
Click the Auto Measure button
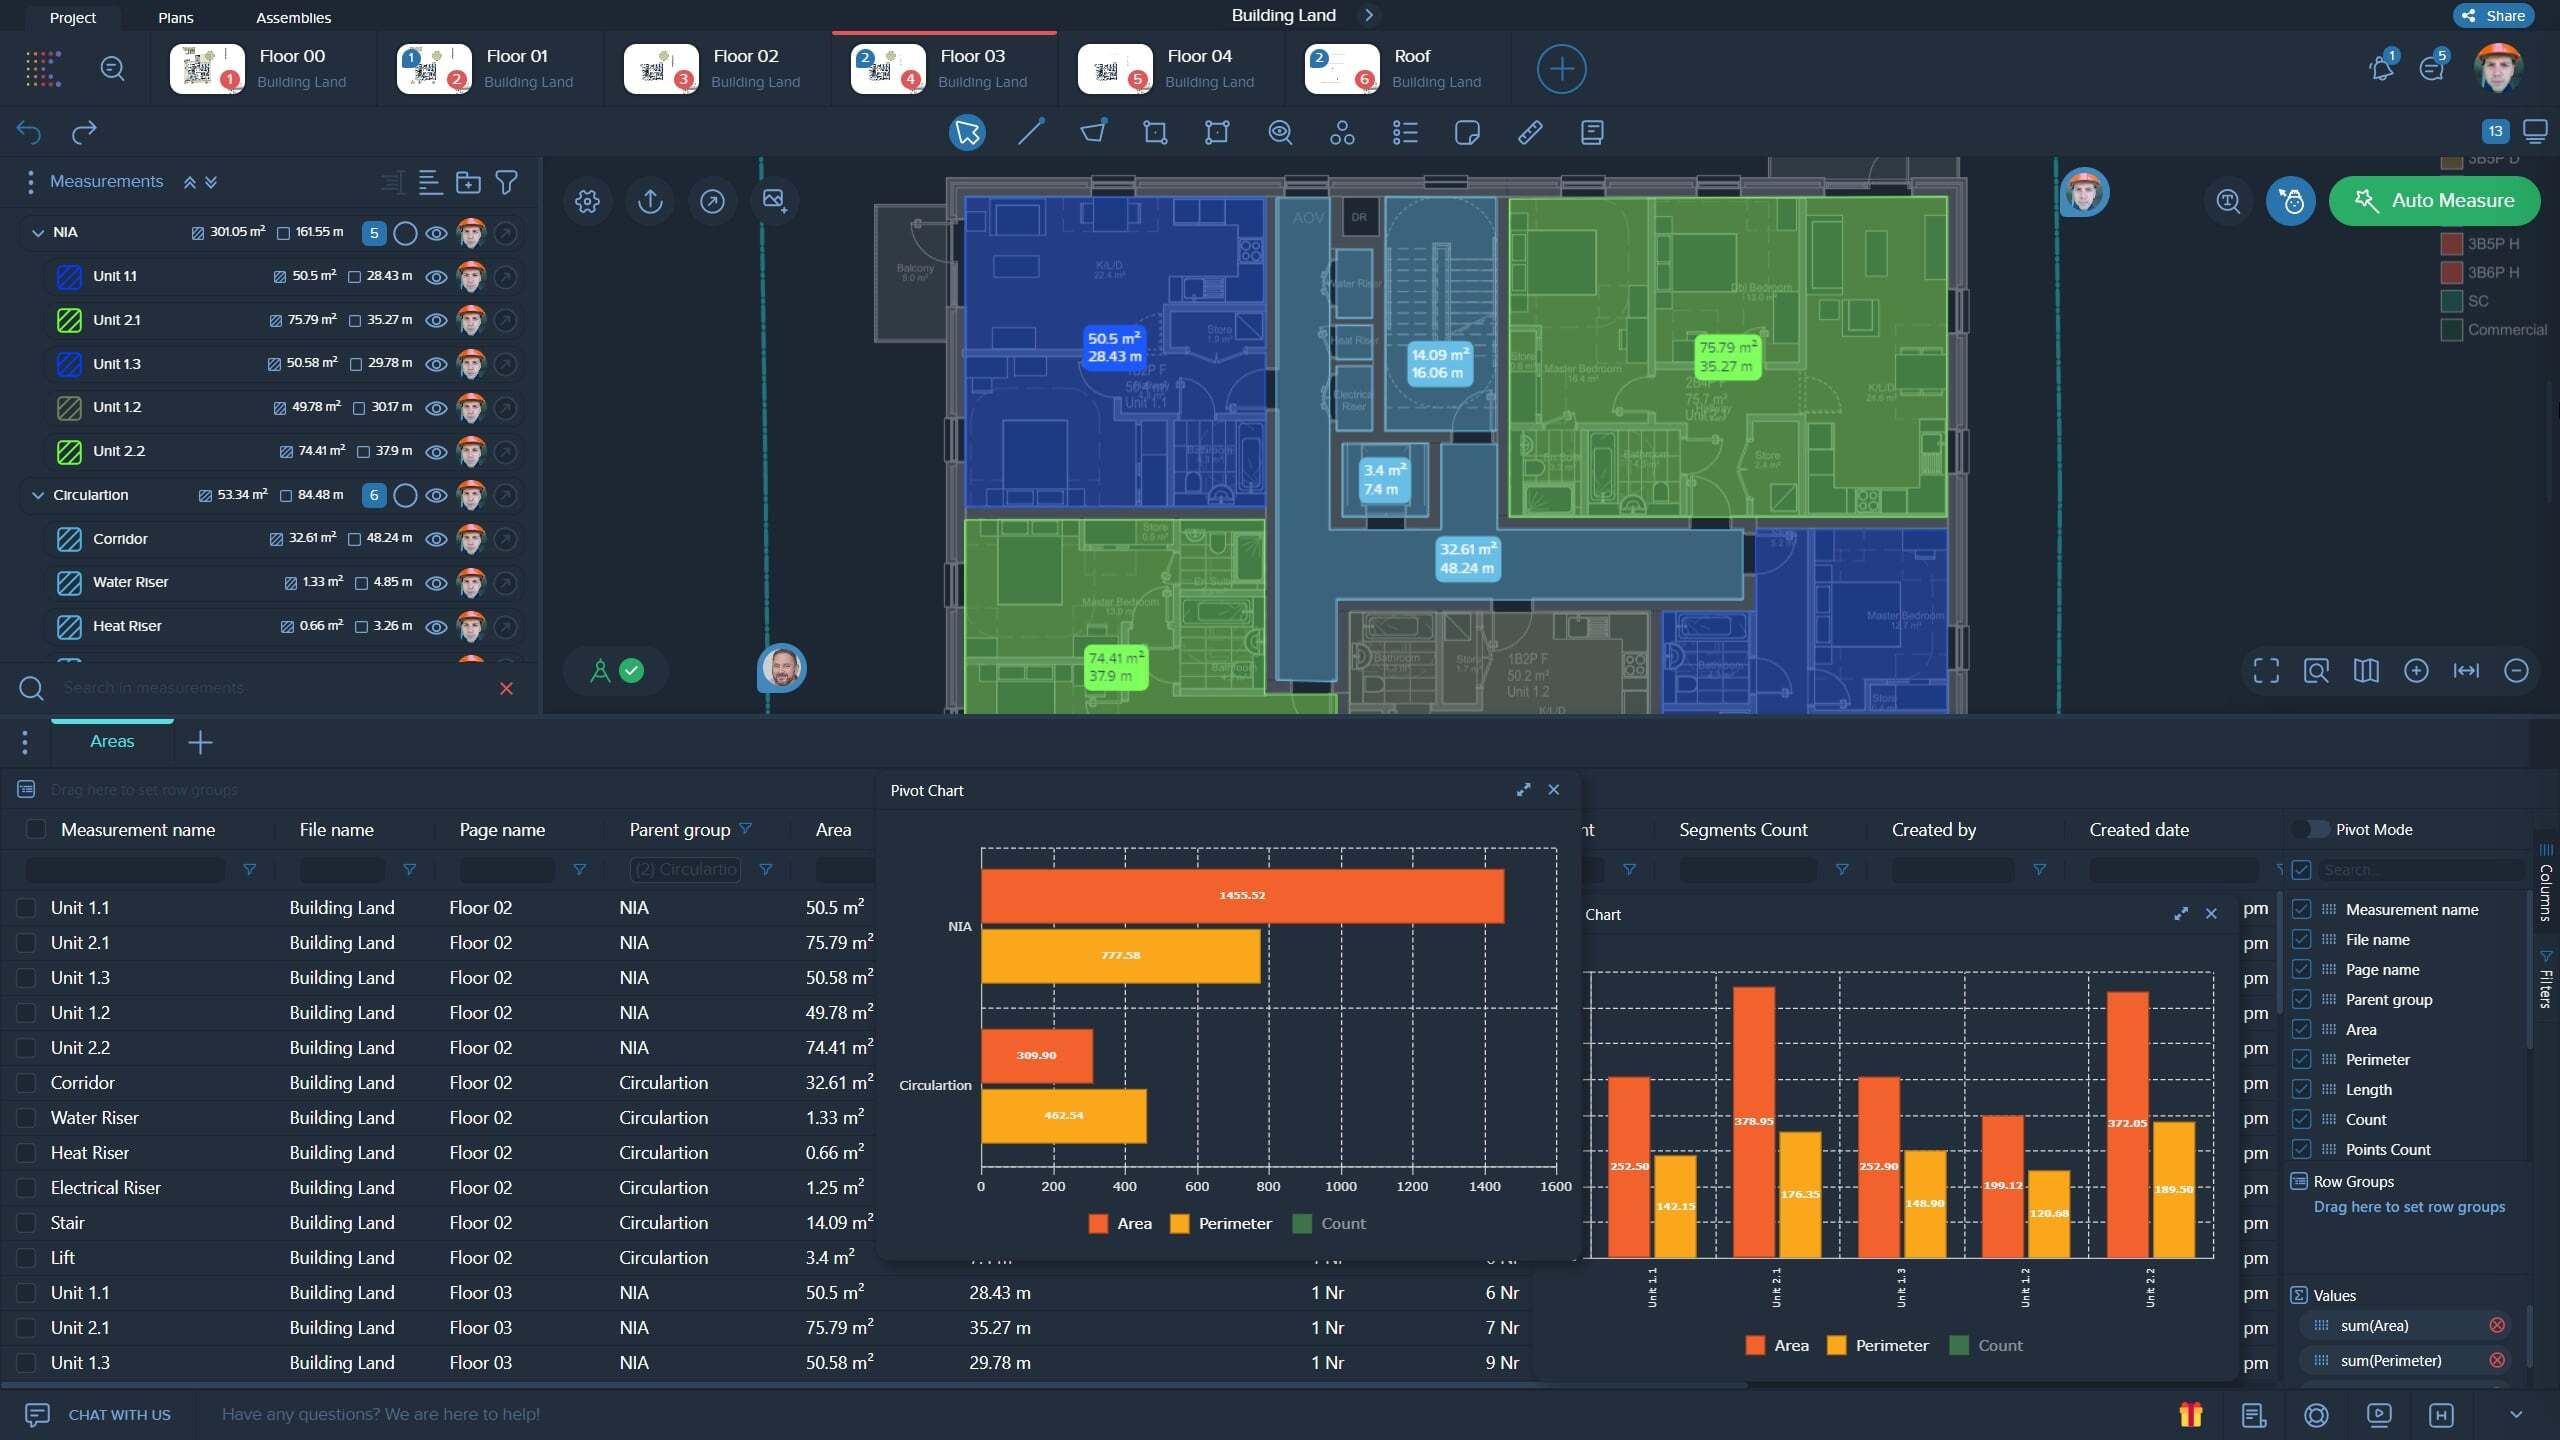pyautogui.click(x=2433, y=200)
